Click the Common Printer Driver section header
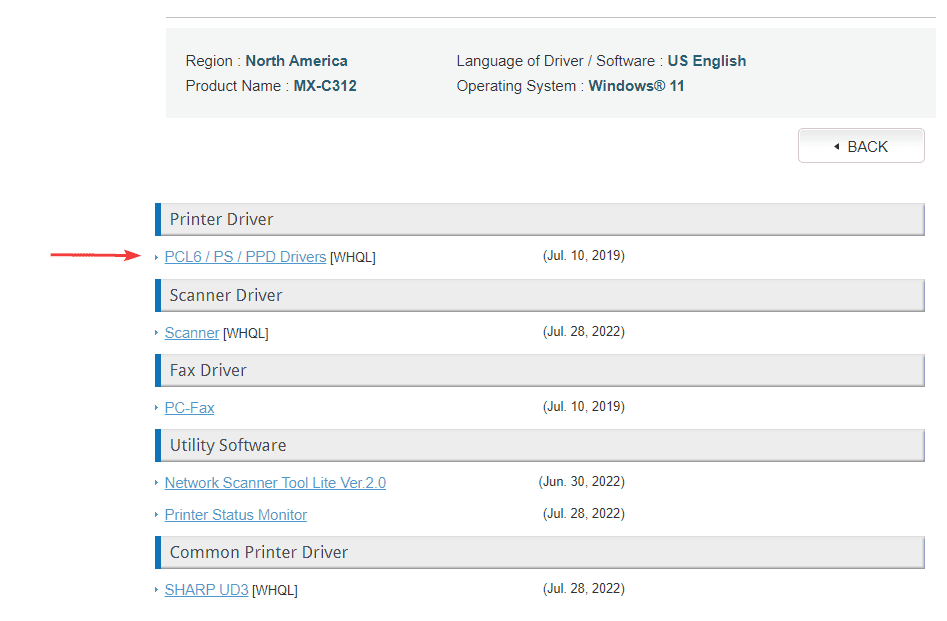This screenshot has height=621, width=947. [x=259, y=552]
